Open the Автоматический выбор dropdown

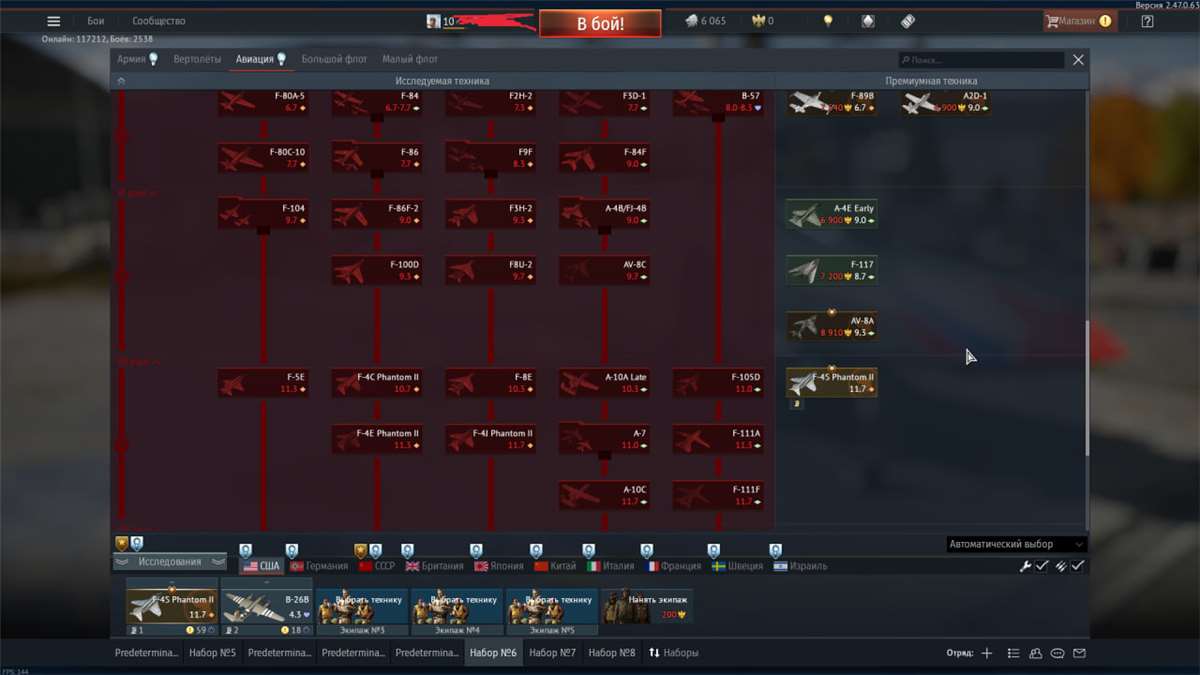tap(1016, 544)
